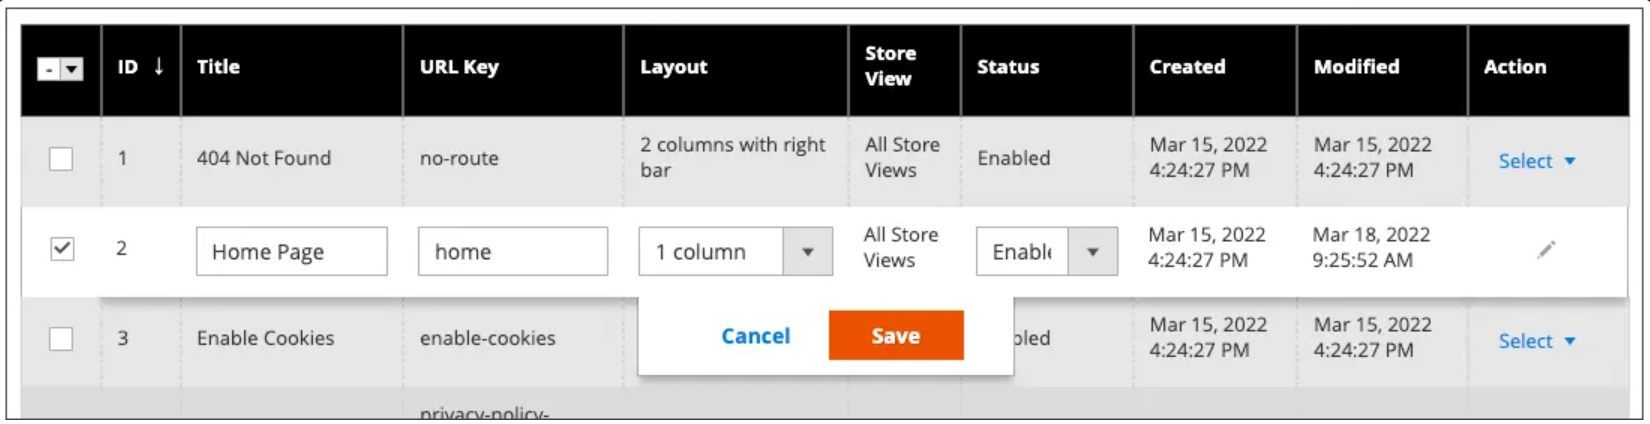This screenshot has width=1650, height=424.
Task: Sort by the Modified column header
Action: [x=1356, y=67]
